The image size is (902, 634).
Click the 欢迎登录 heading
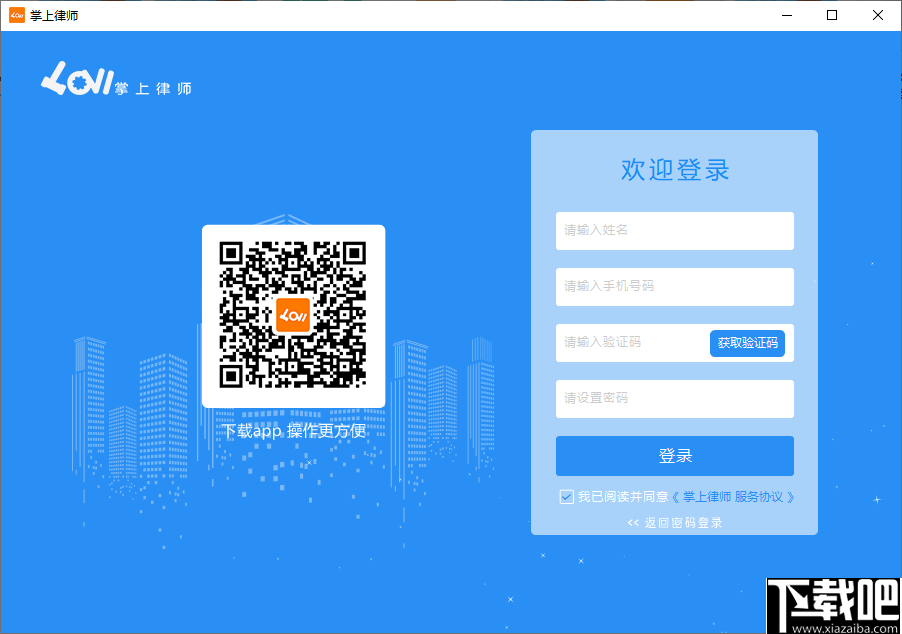(x=675, y=170)
